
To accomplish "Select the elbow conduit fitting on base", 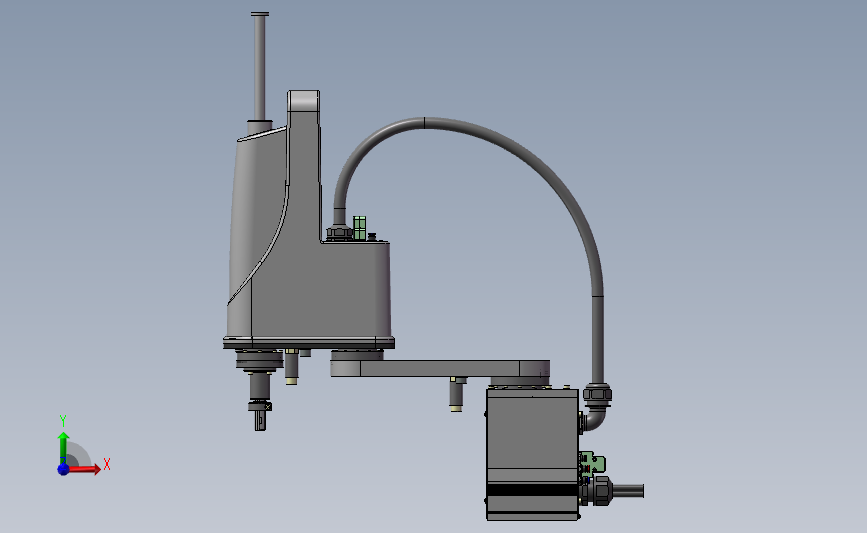I will [595, 407].
